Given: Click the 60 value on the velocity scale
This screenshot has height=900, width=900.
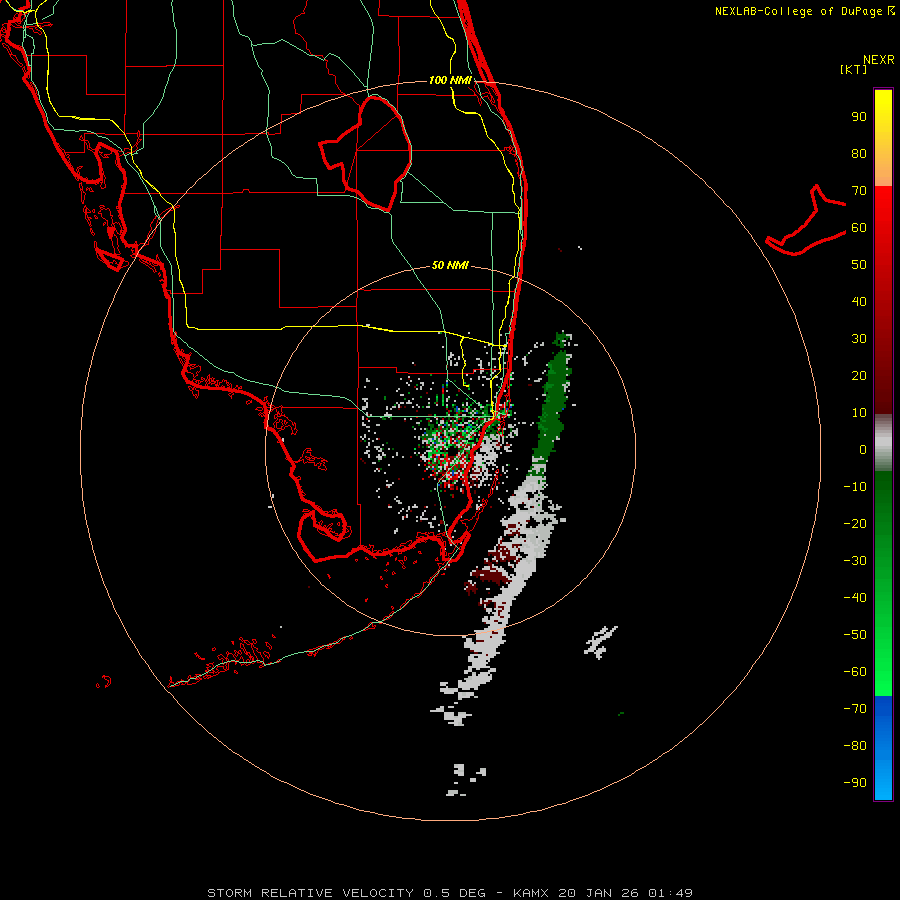Looking at the screenshot, I should coord(859,227).
